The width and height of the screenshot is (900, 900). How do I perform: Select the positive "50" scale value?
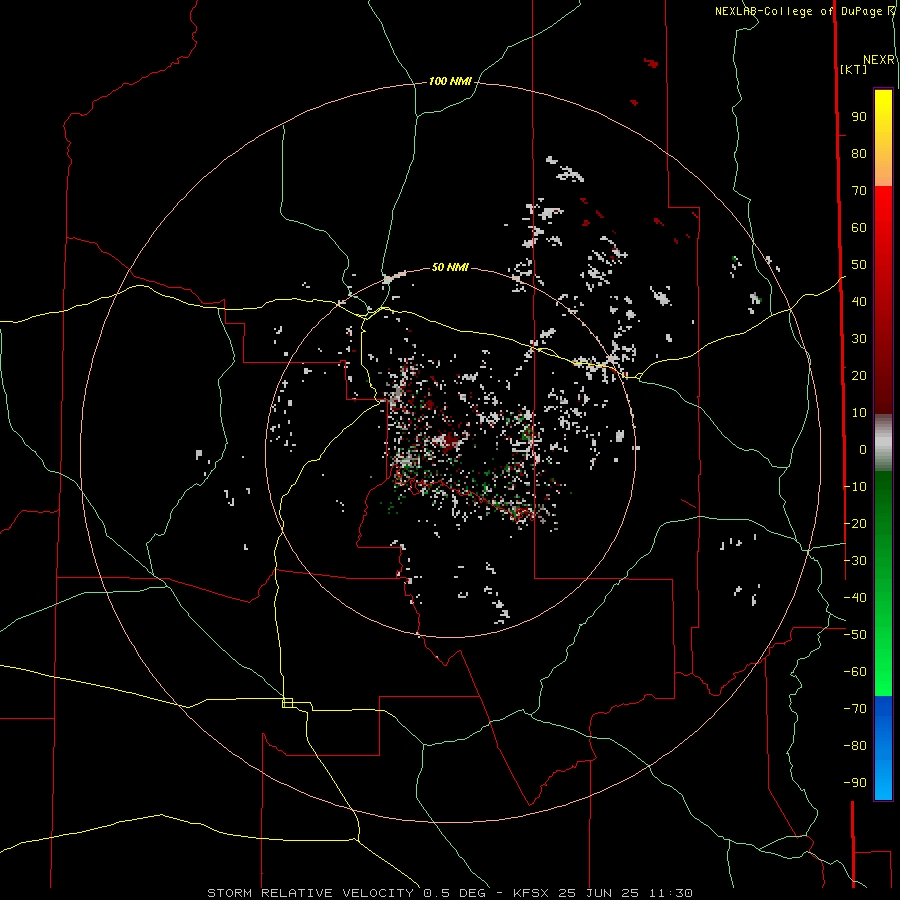(x=859, y=265)
